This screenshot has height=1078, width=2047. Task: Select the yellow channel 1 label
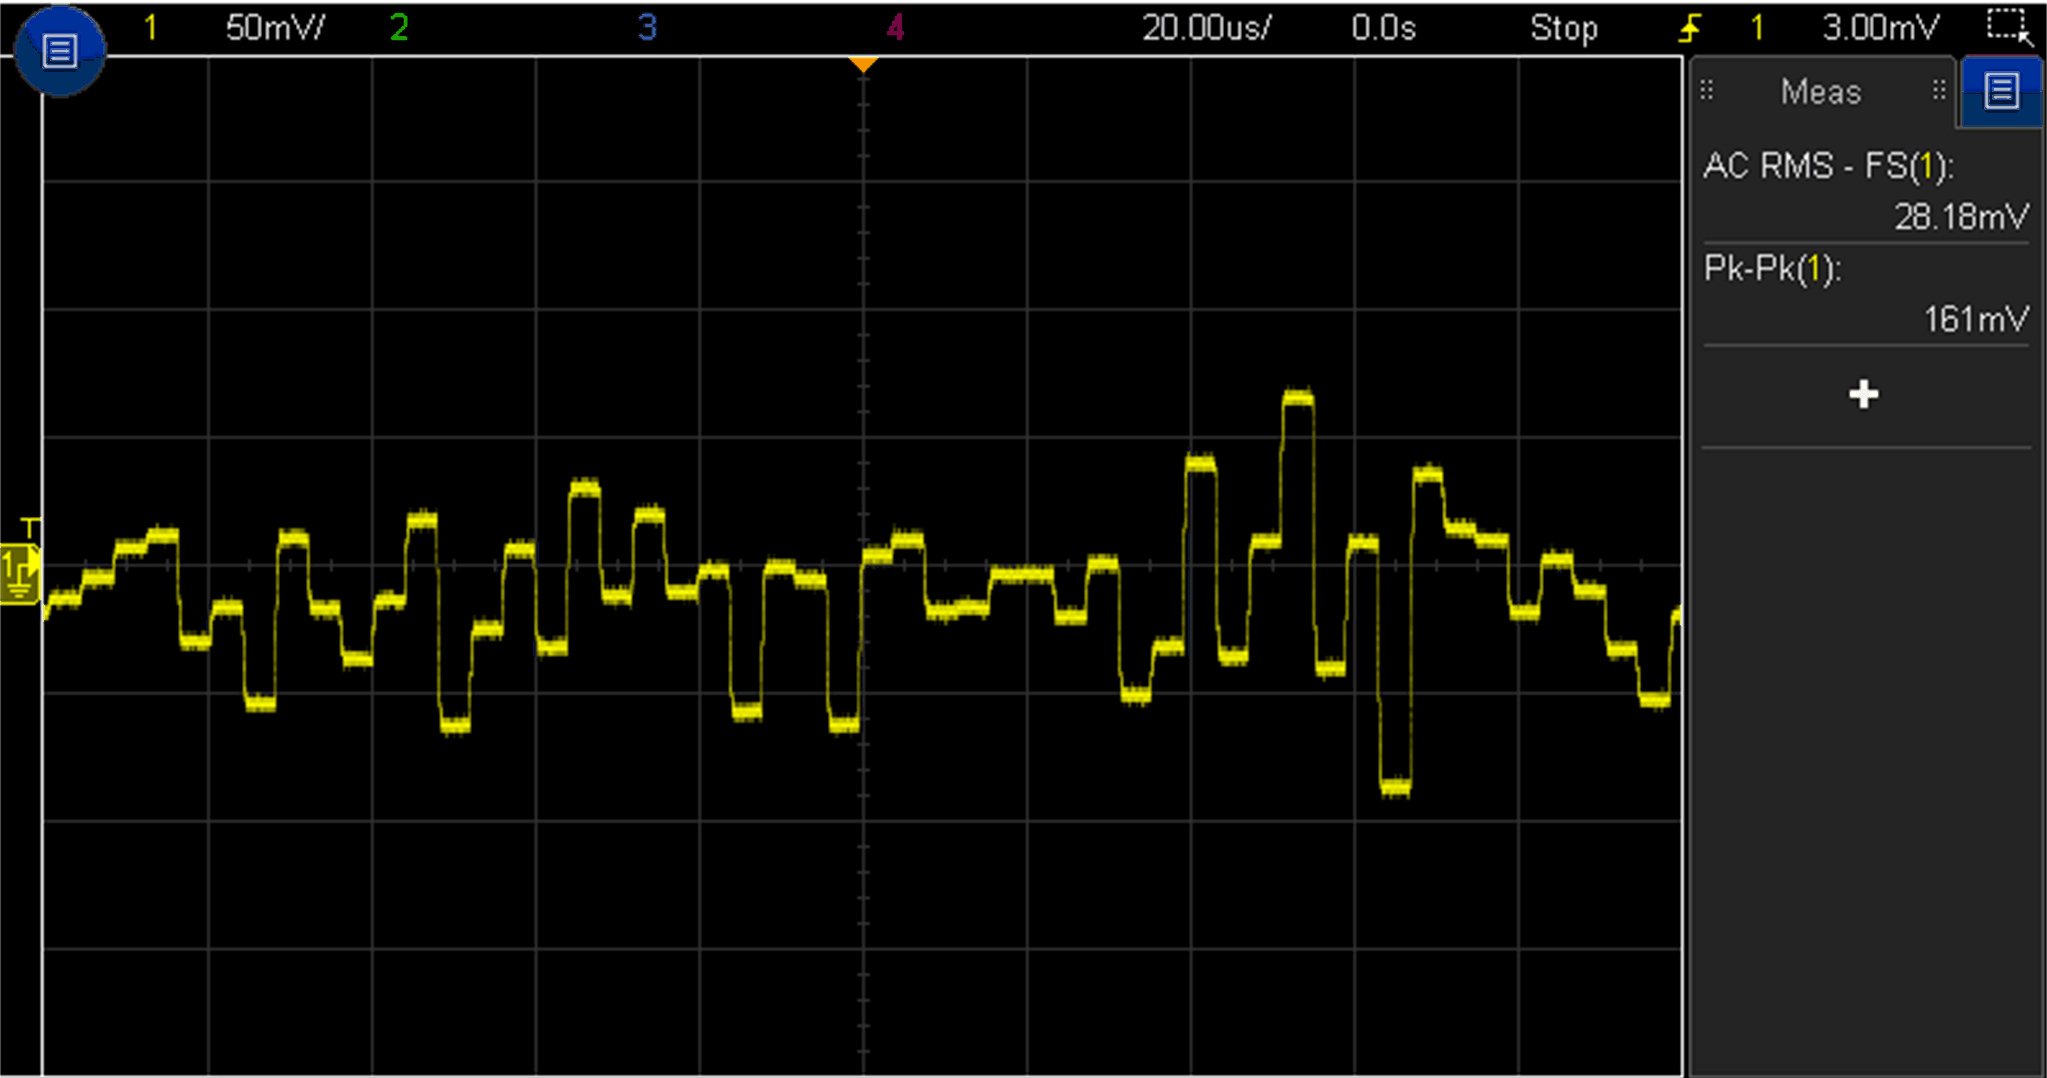[150, 28]
